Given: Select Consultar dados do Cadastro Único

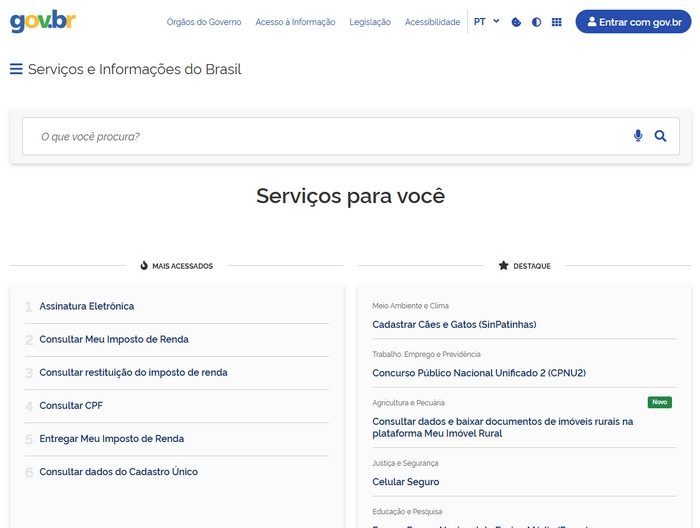Looking at the screenshot, I should pyautogui.click(x=118, y=472).
